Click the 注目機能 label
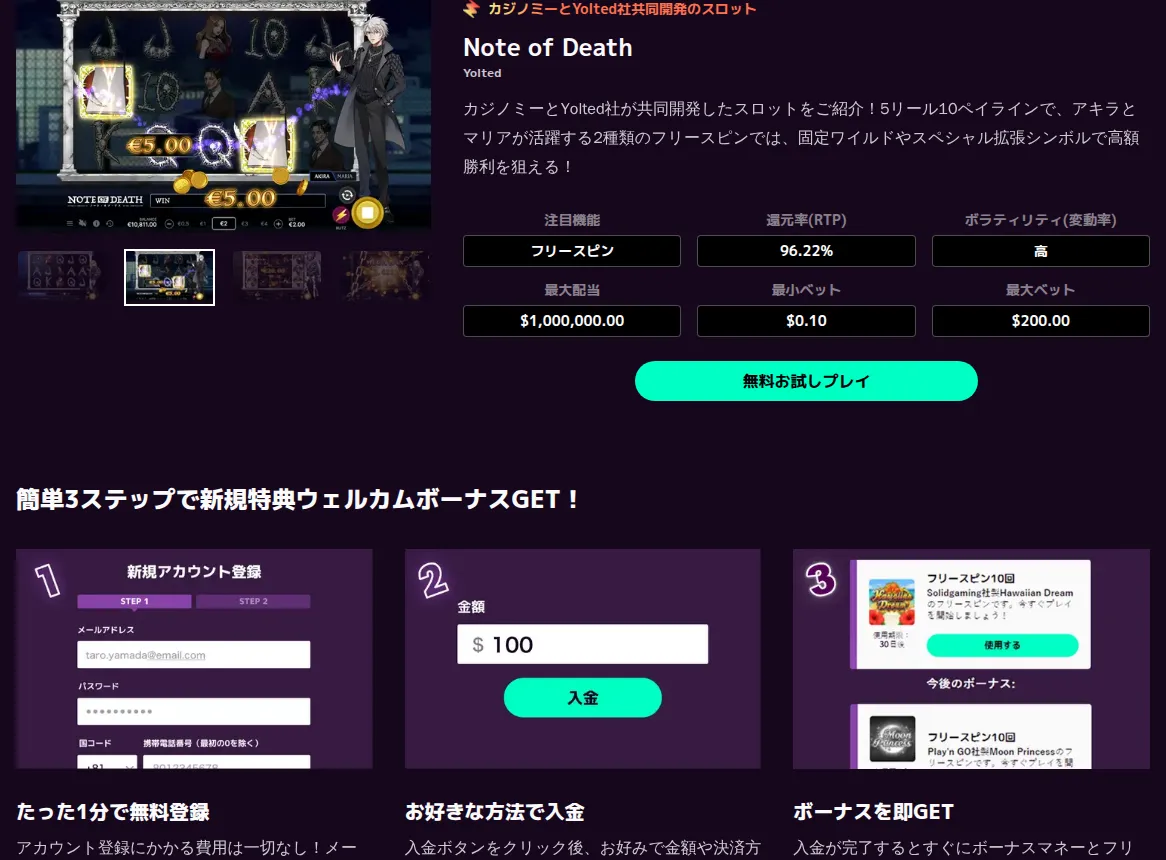The image size is (1166, 860). tap(572, 220)
